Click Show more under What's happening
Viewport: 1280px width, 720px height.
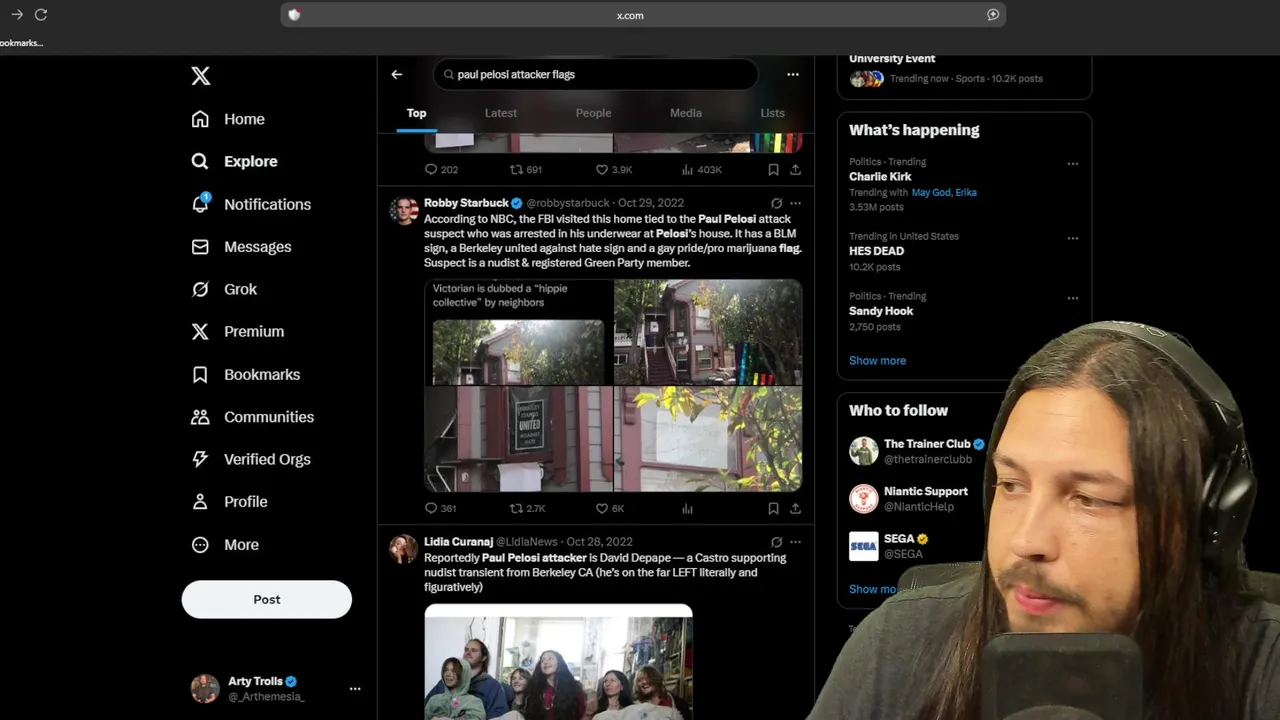point(877,361)
